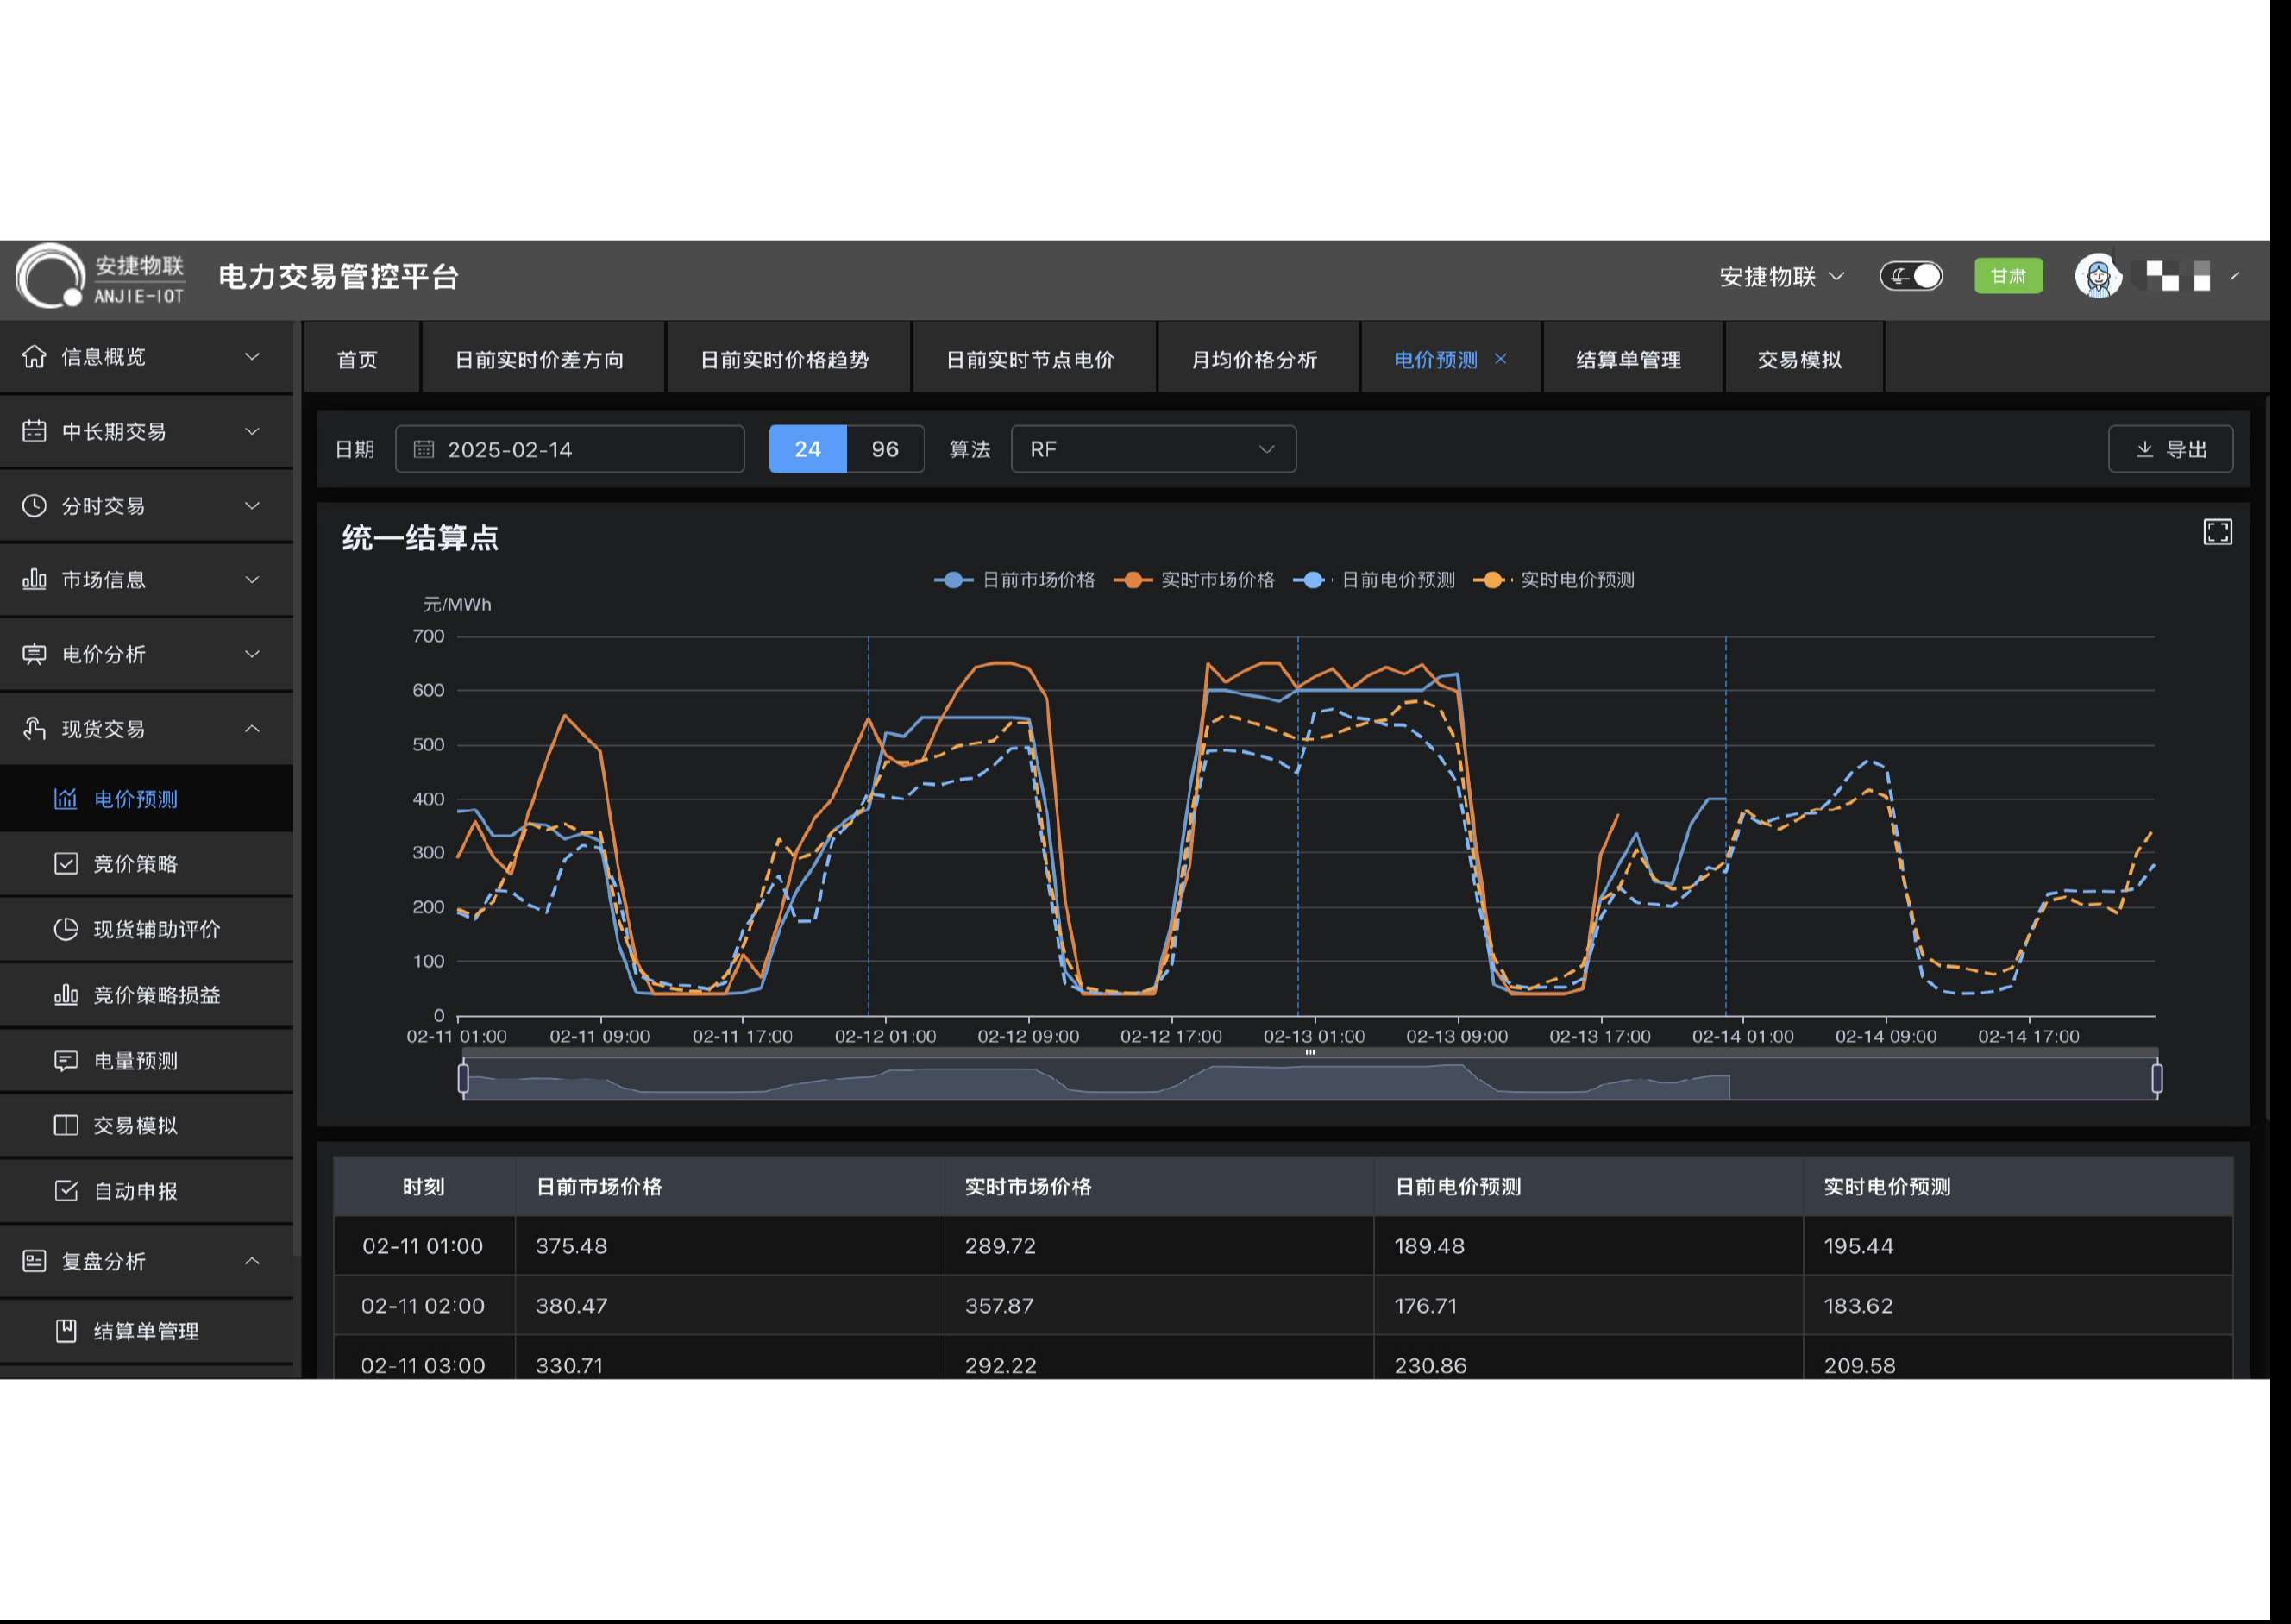The height and width of the screenshot is (1624, 2291).
Task: Toggle the dark mode theme switch
Action: tap(1910, 276)
